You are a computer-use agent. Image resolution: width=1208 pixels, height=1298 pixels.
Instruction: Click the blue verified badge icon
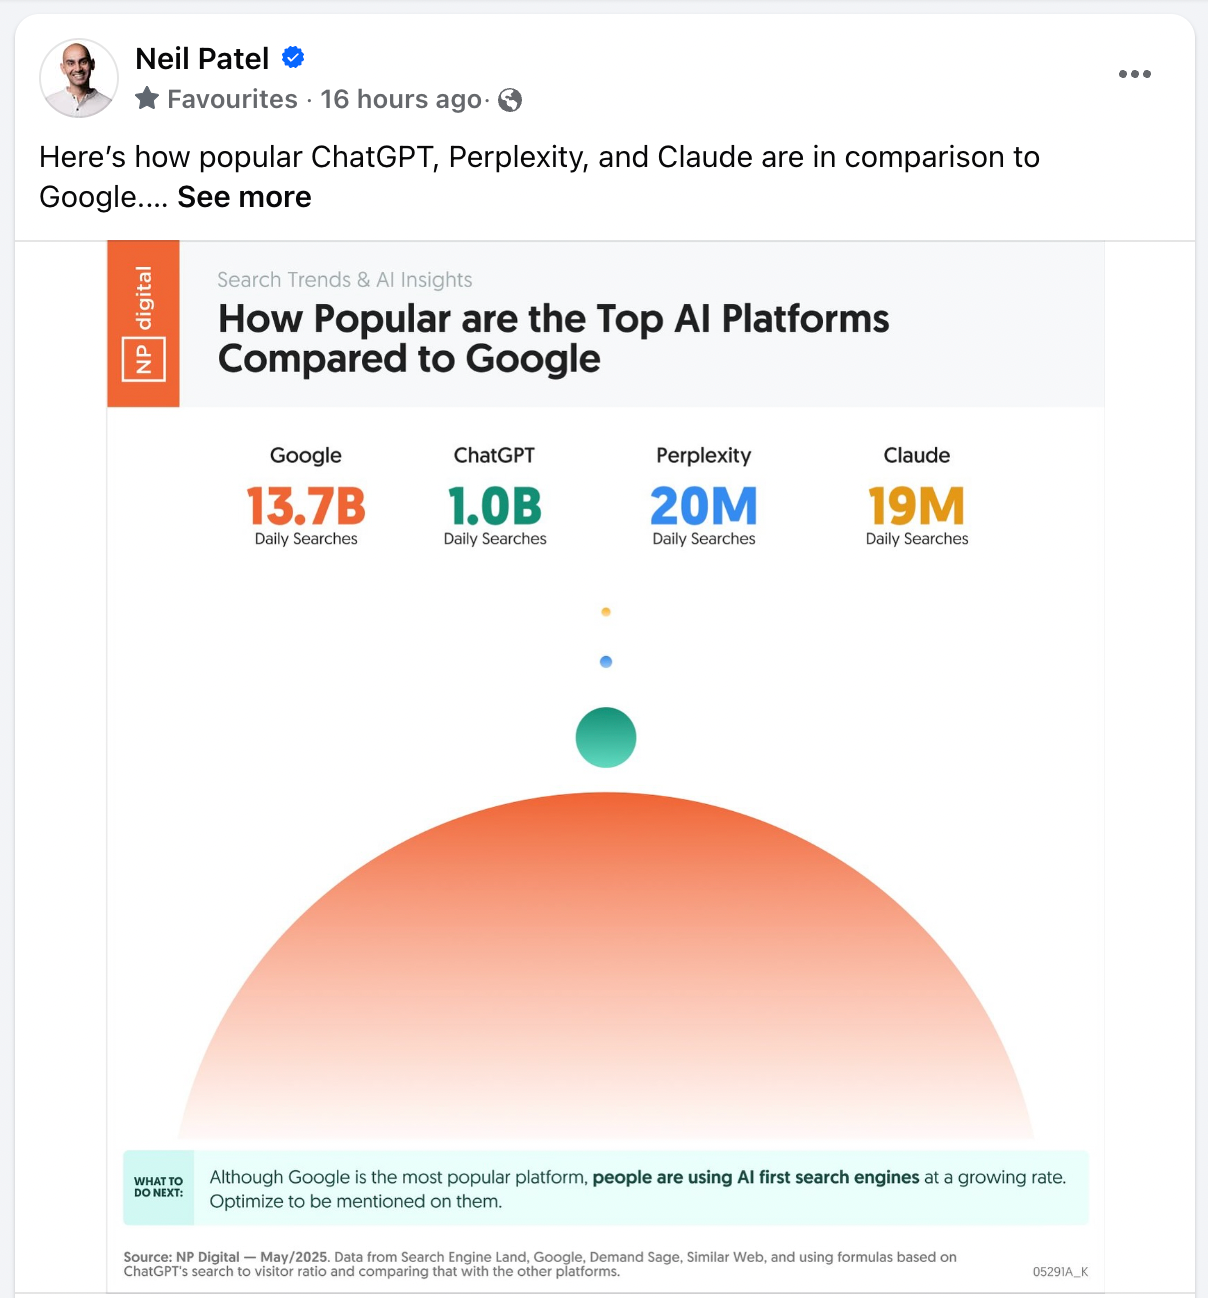pos(293,58)
